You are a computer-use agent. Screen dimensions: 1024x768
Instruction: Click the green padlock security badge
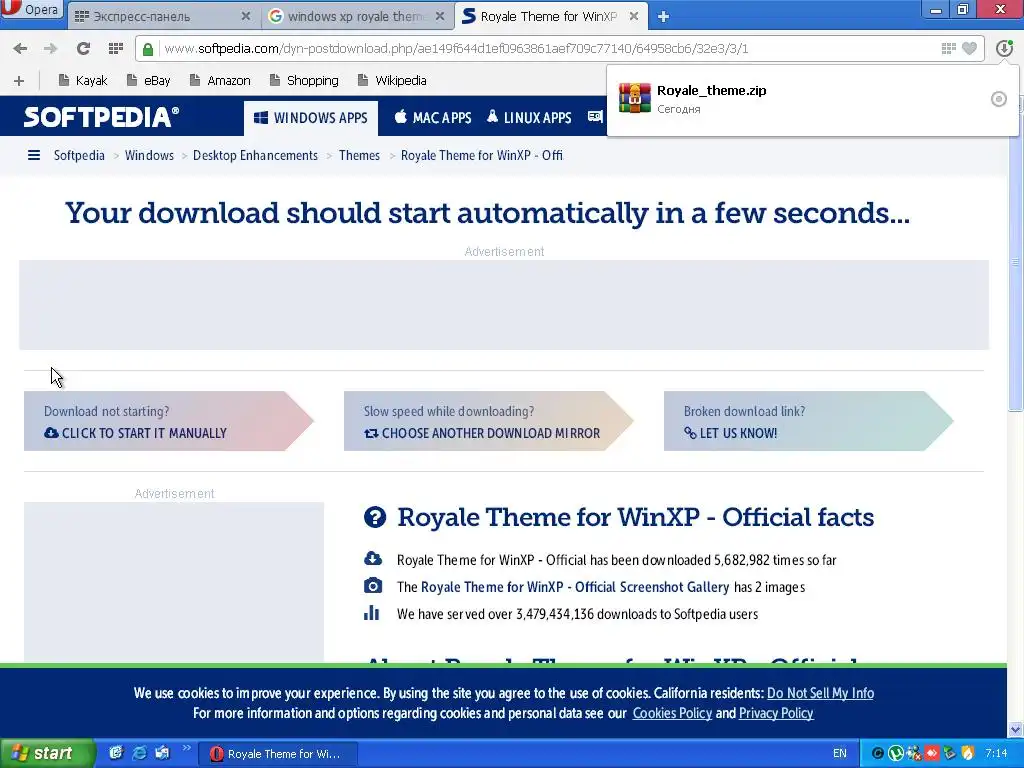[148, 49]
